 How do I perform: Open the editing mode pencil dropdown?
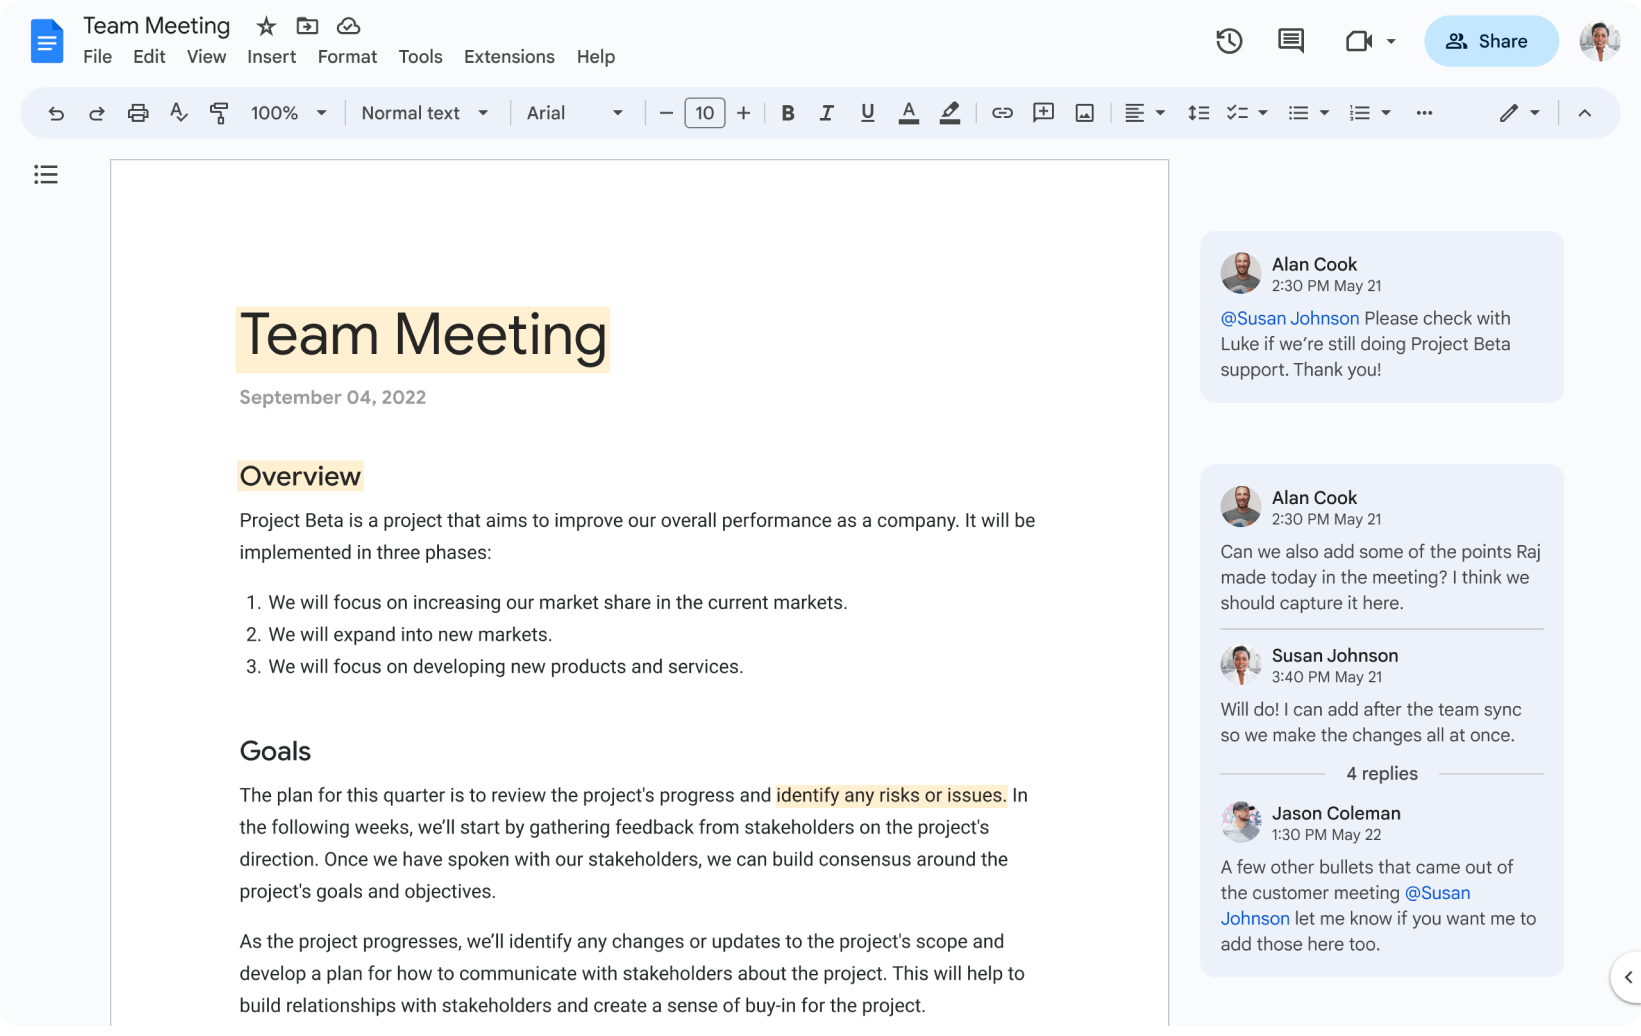pos(1519,113)
